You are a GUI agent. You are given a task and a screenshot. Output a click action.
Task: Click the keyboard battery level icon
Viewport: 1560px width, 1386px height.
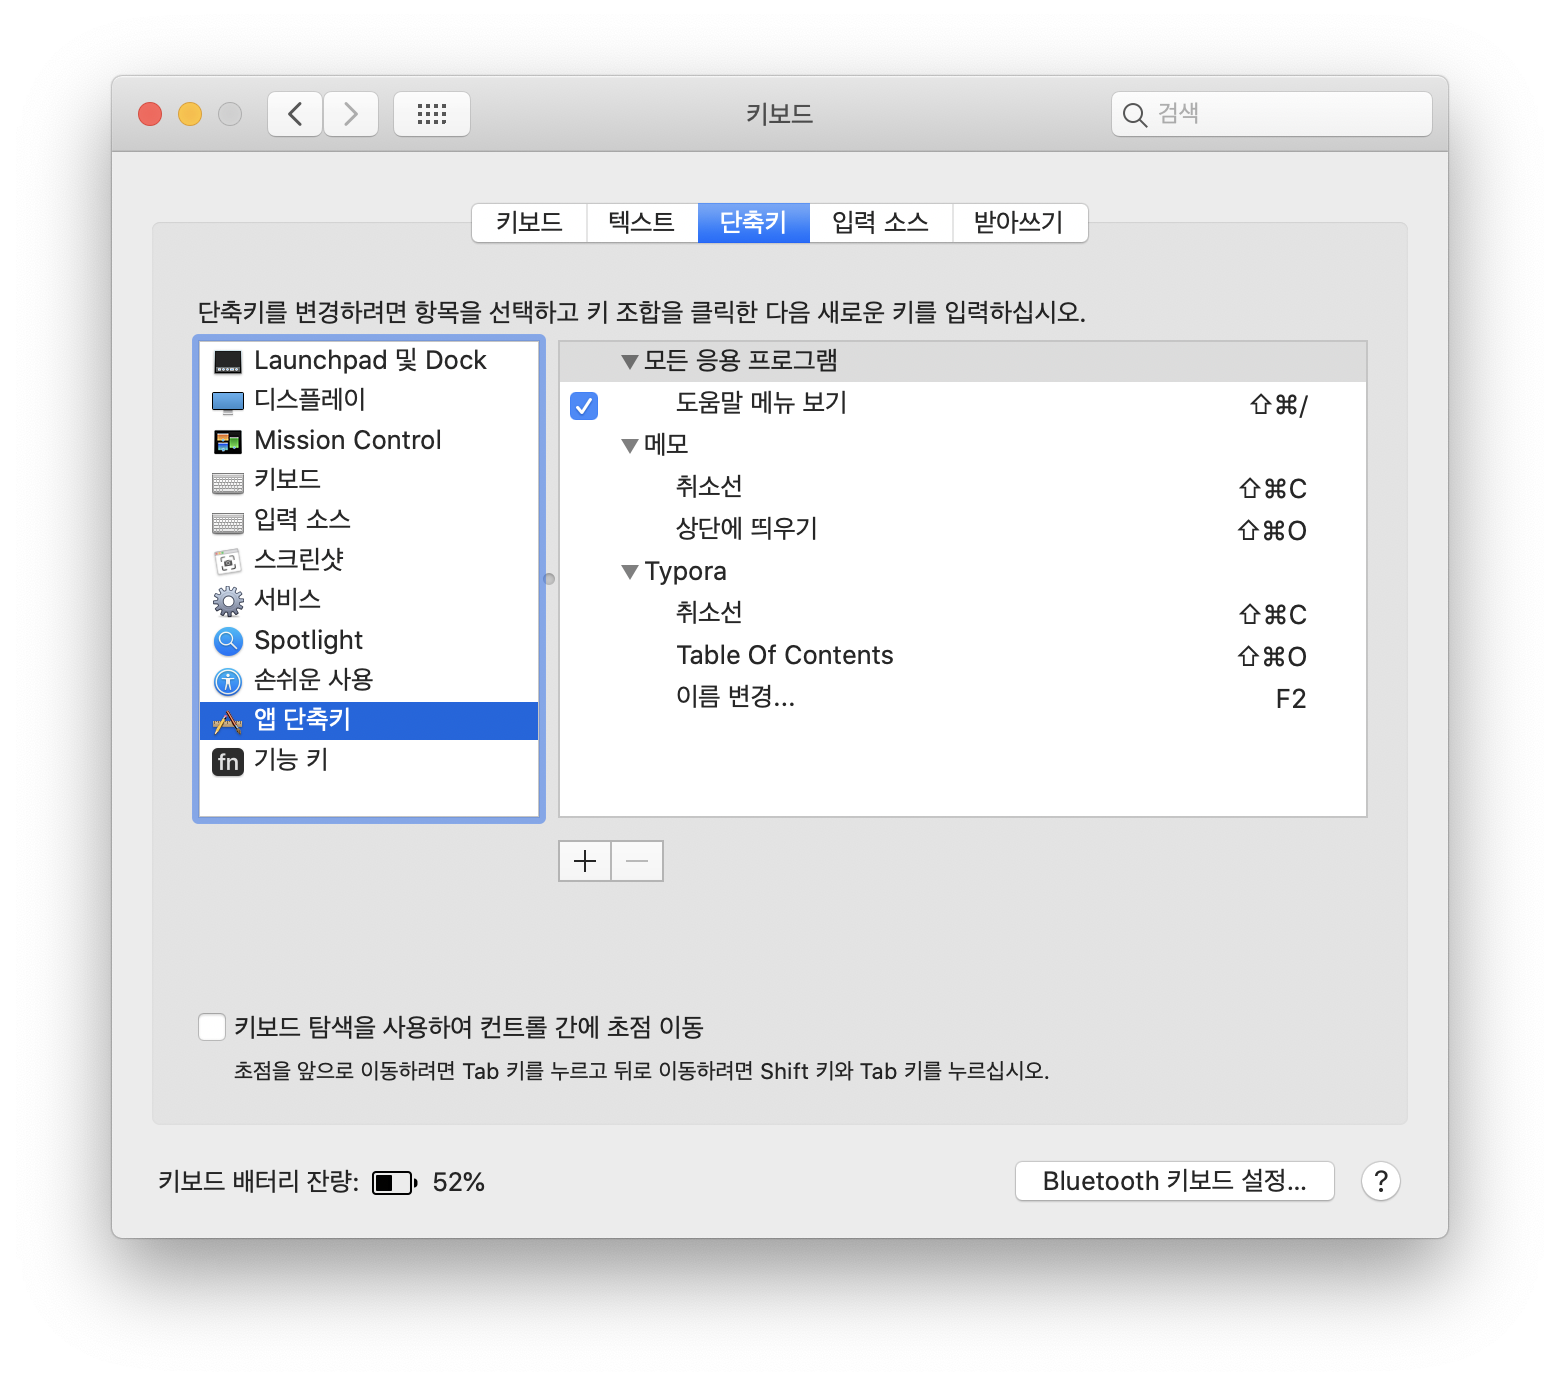pyautogui.click(x=395, y=1183)
